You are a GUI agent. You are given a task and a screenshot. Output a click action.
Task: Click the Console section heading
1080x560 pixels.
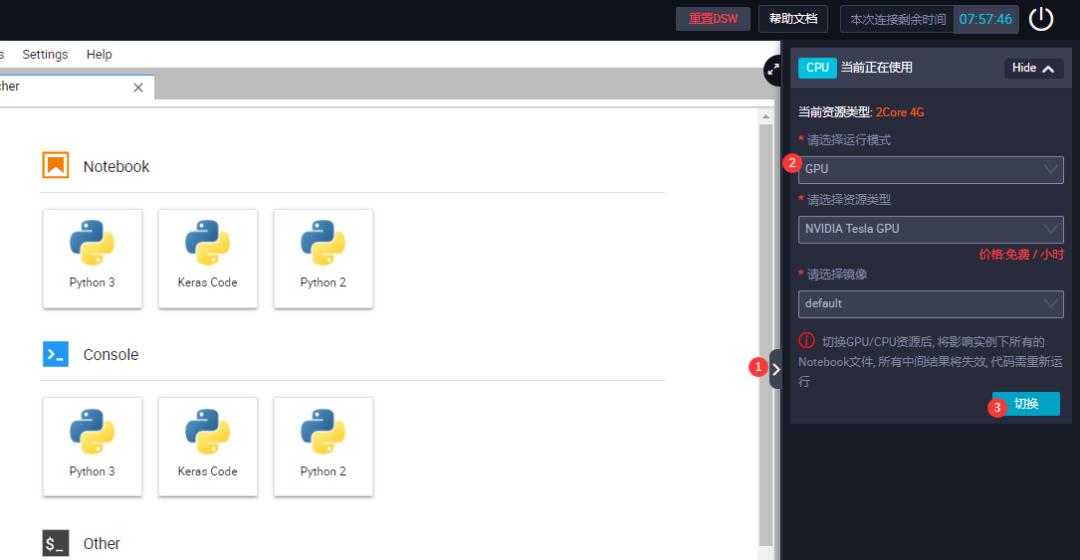[x=111, y=355]
